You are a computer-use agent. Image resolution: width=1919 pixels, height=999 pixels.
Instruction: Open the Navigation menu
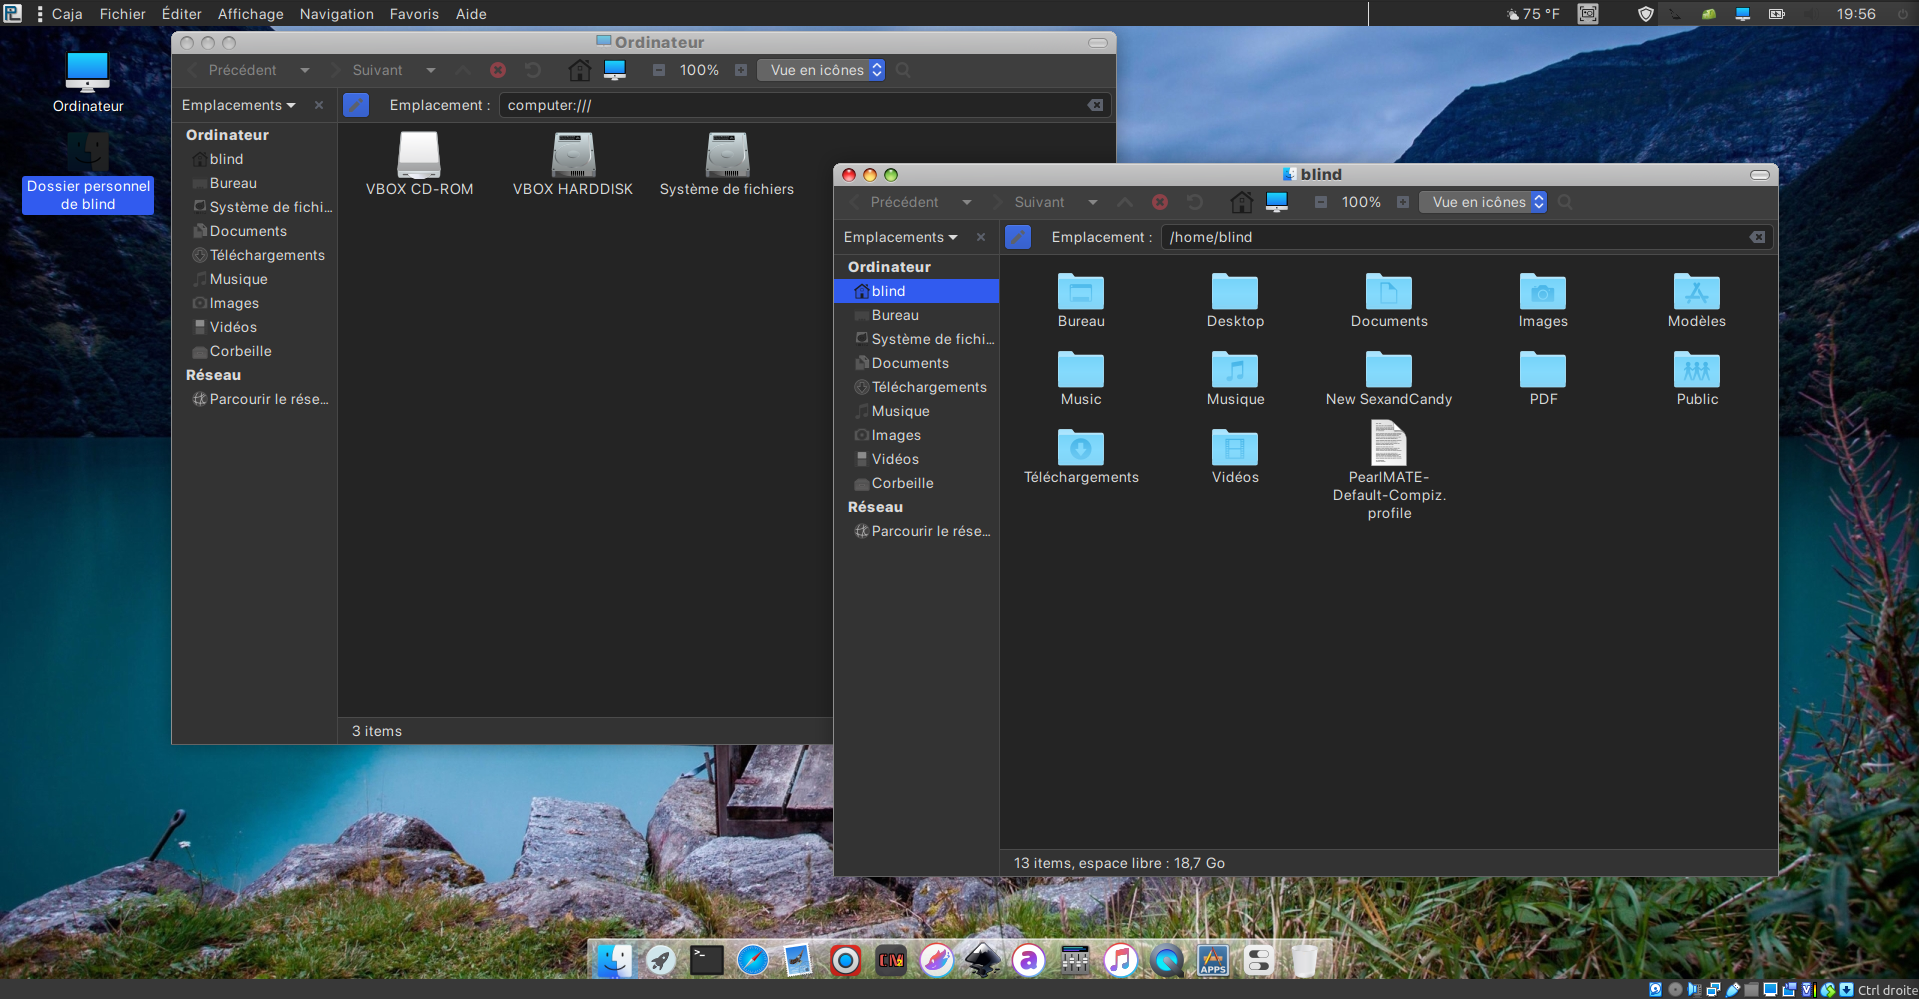pos(336,14)
